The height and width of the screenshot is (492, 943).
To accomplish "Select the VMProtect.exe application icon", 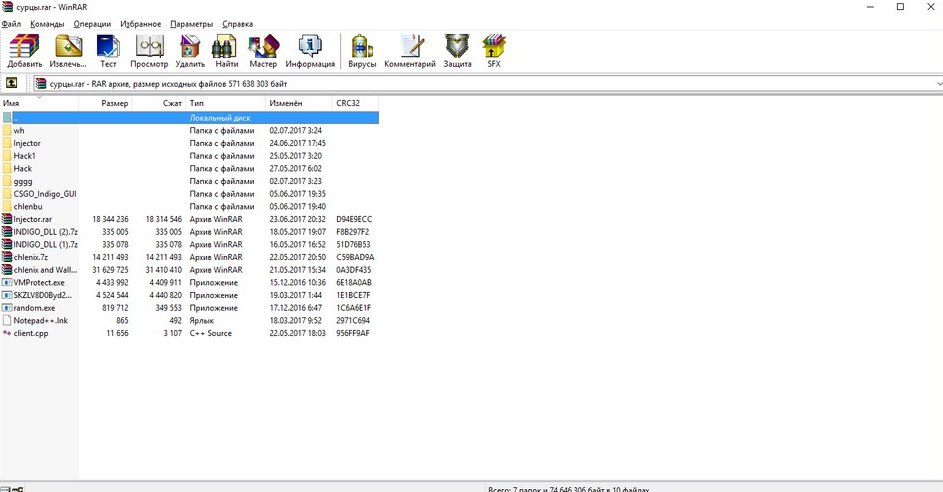I will pos(7,282).
